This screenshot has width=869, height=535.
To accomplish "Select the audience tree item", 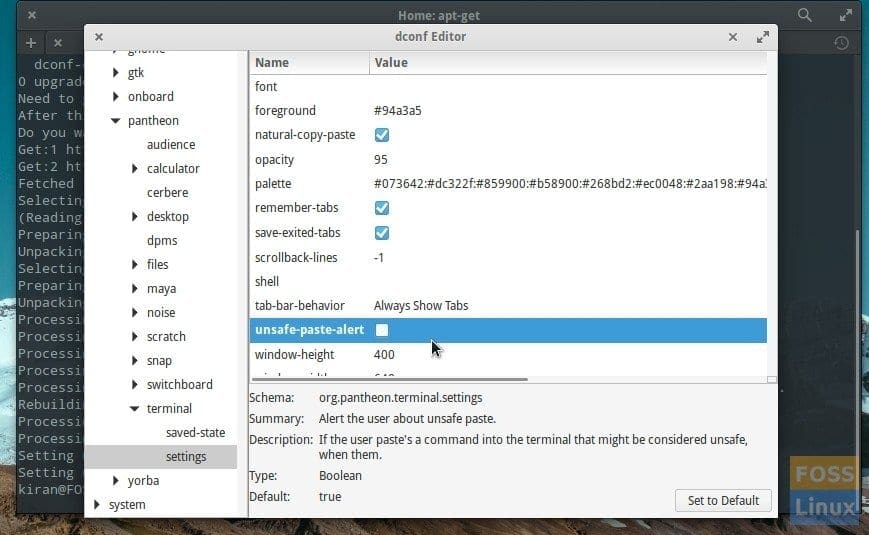I will click(171, 145).
